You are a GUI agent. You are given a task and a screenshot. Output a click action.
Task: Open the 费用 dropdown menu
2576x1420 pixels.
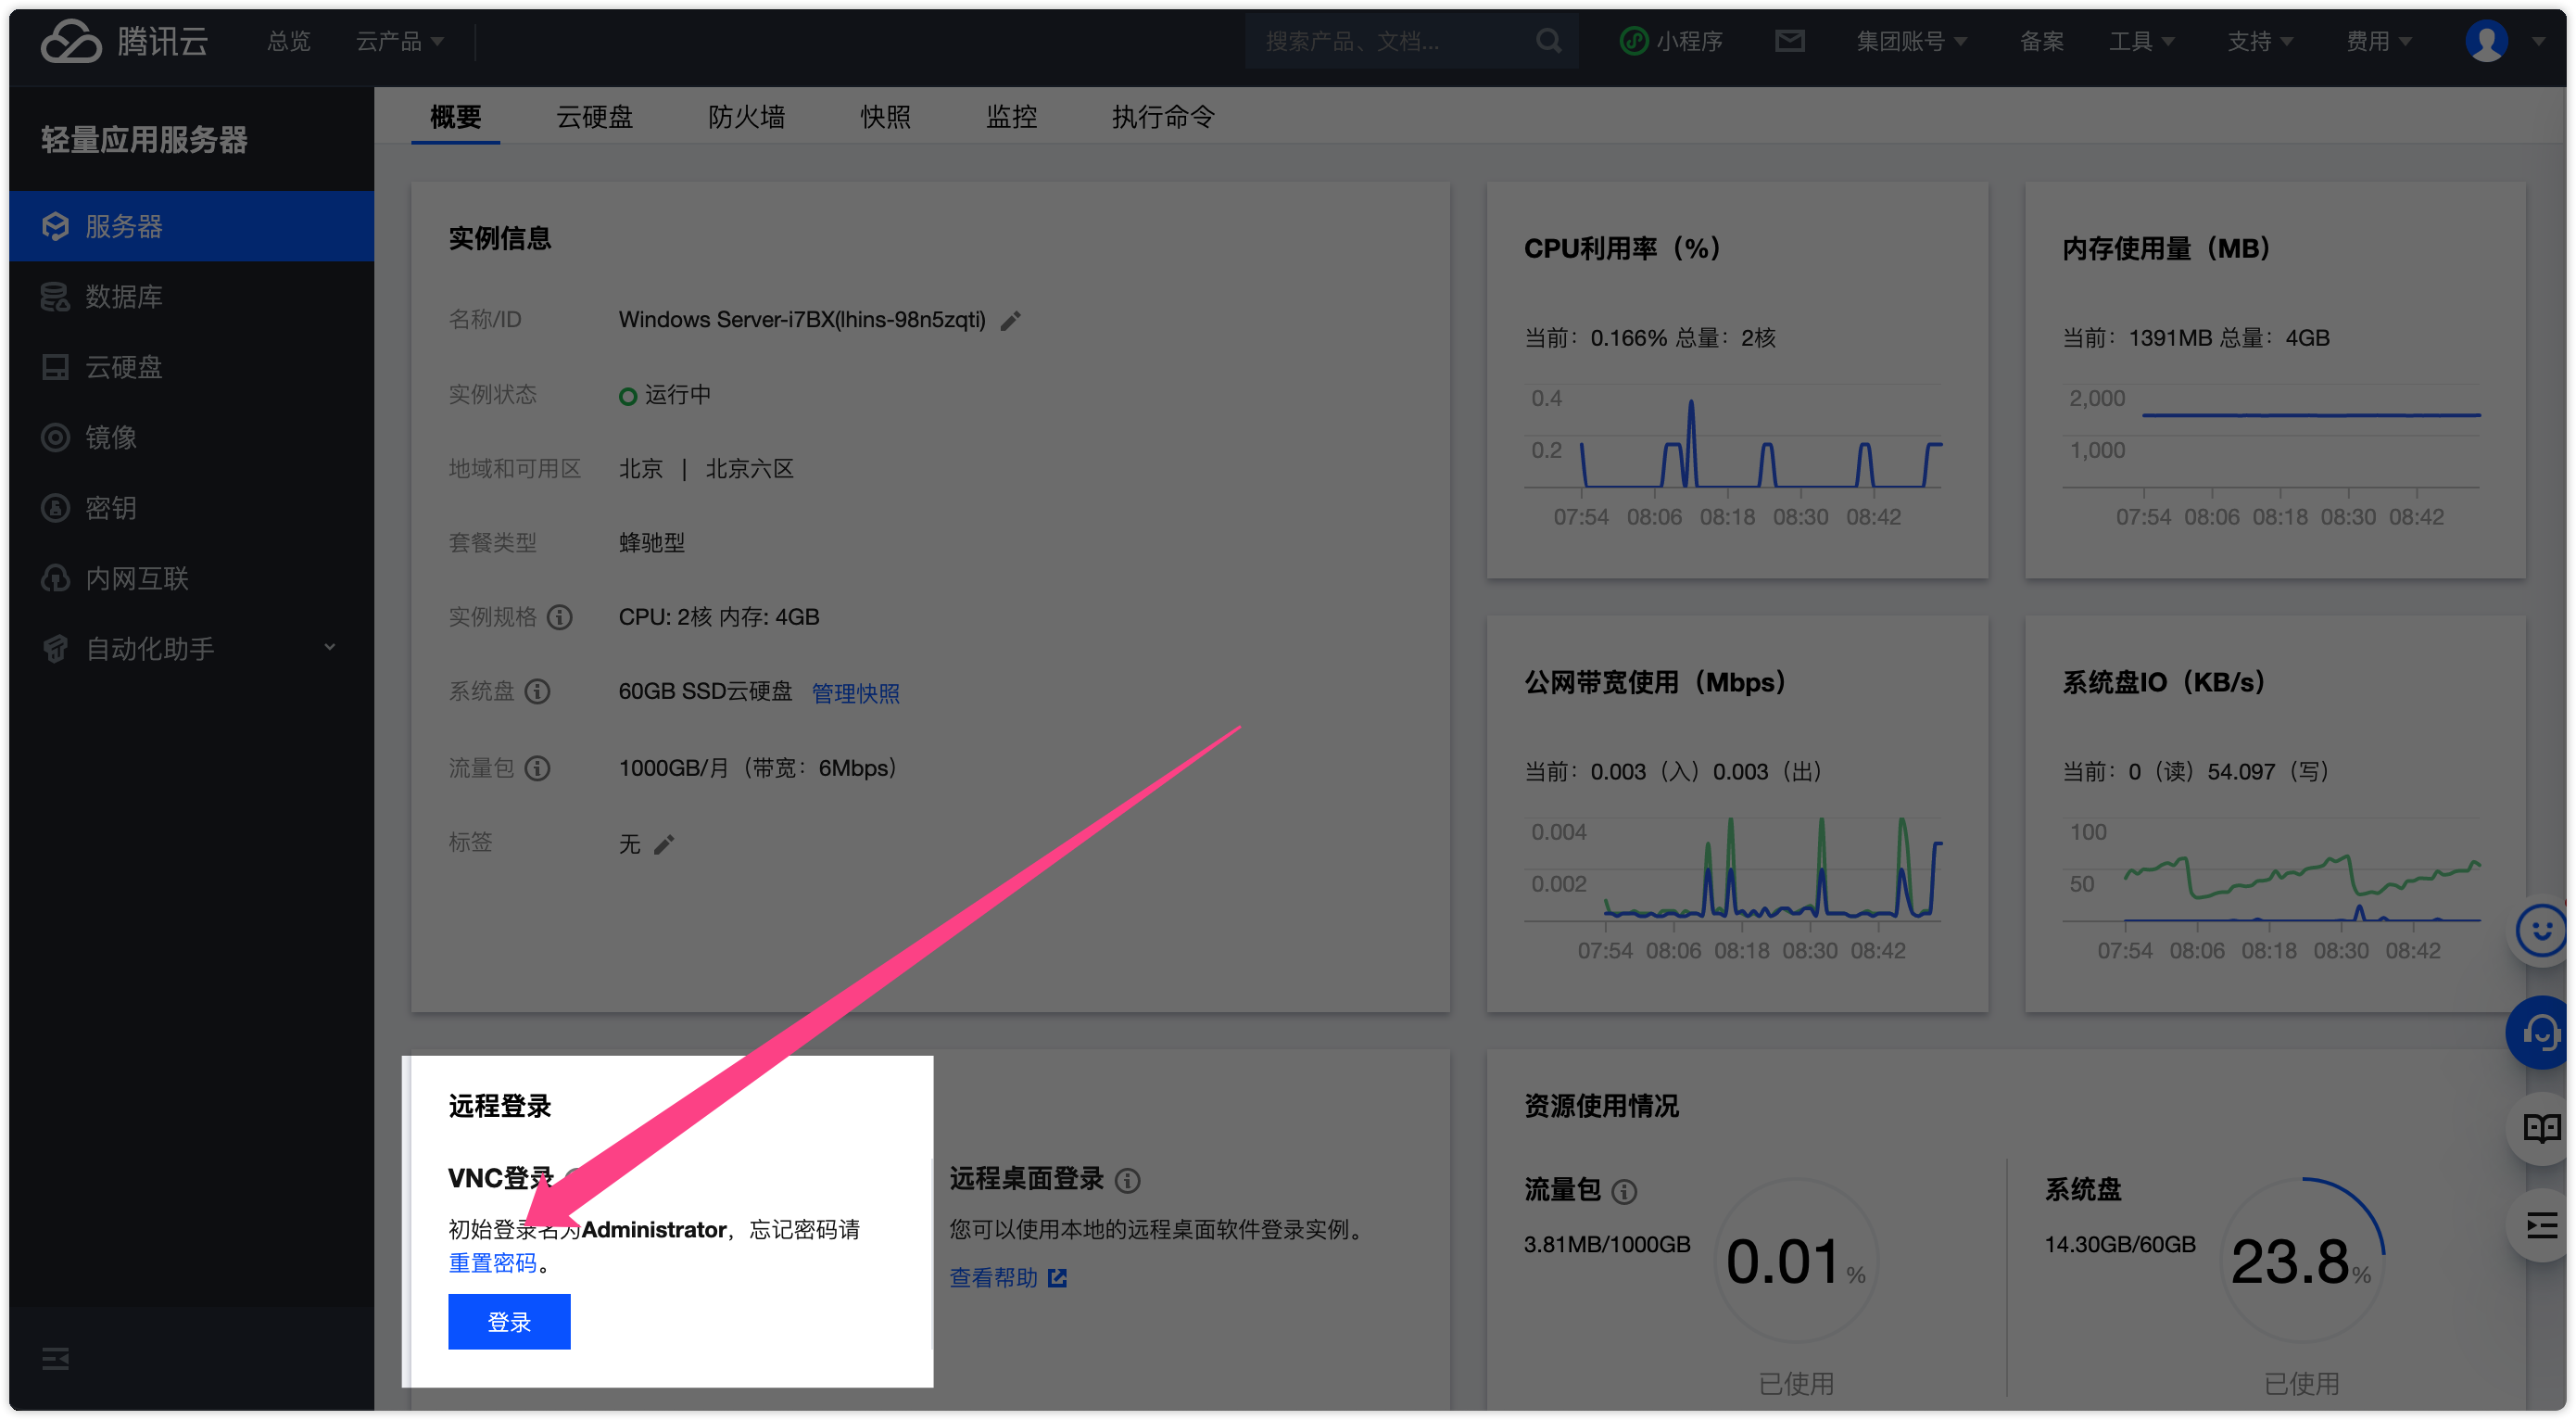2378,41
